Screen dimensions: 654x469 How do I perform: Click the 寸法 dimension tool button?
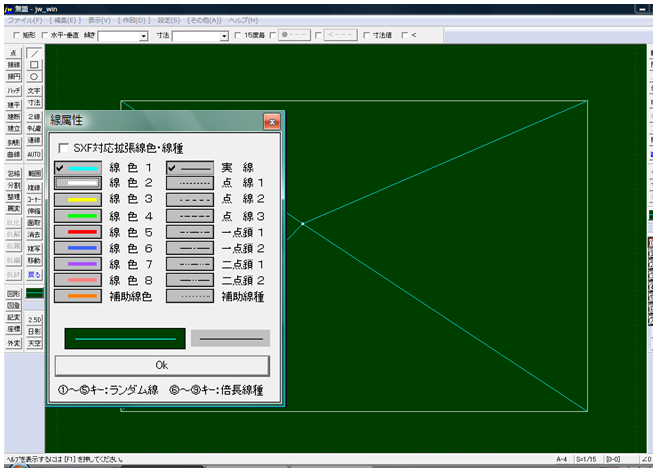[34, 102]
